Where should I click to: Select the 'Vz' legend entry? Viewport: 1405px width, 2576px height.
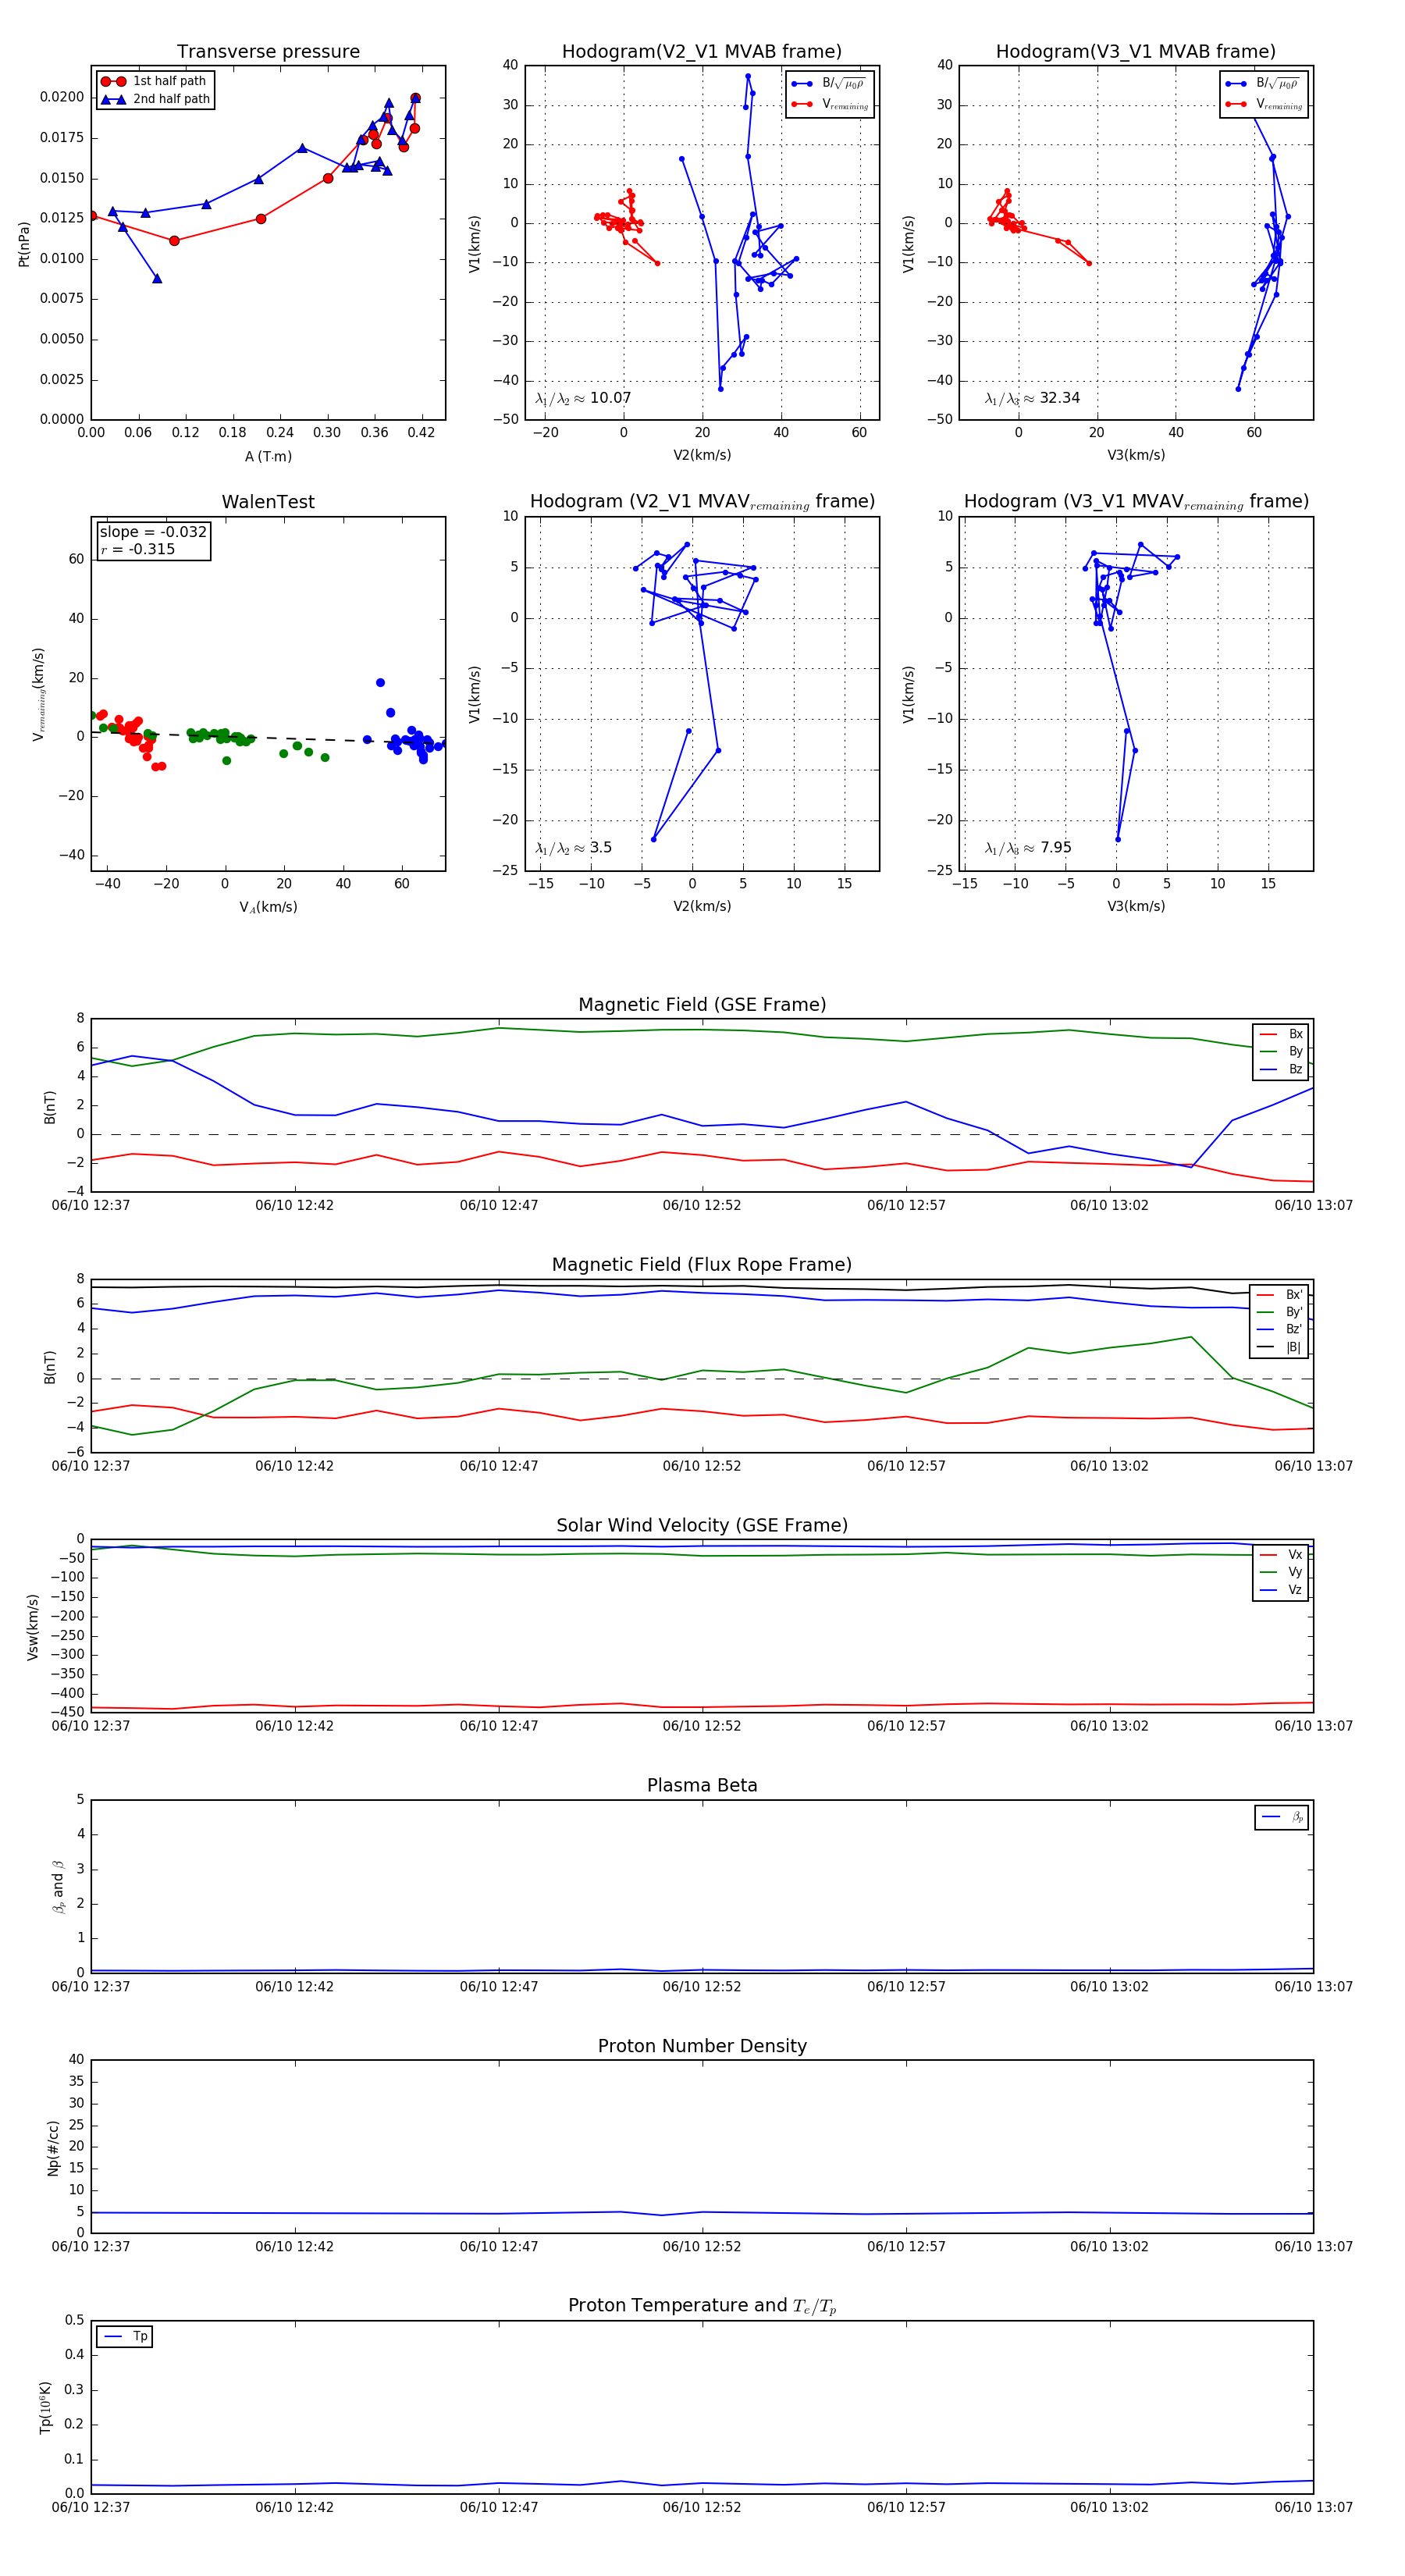click(1281, 1589)
